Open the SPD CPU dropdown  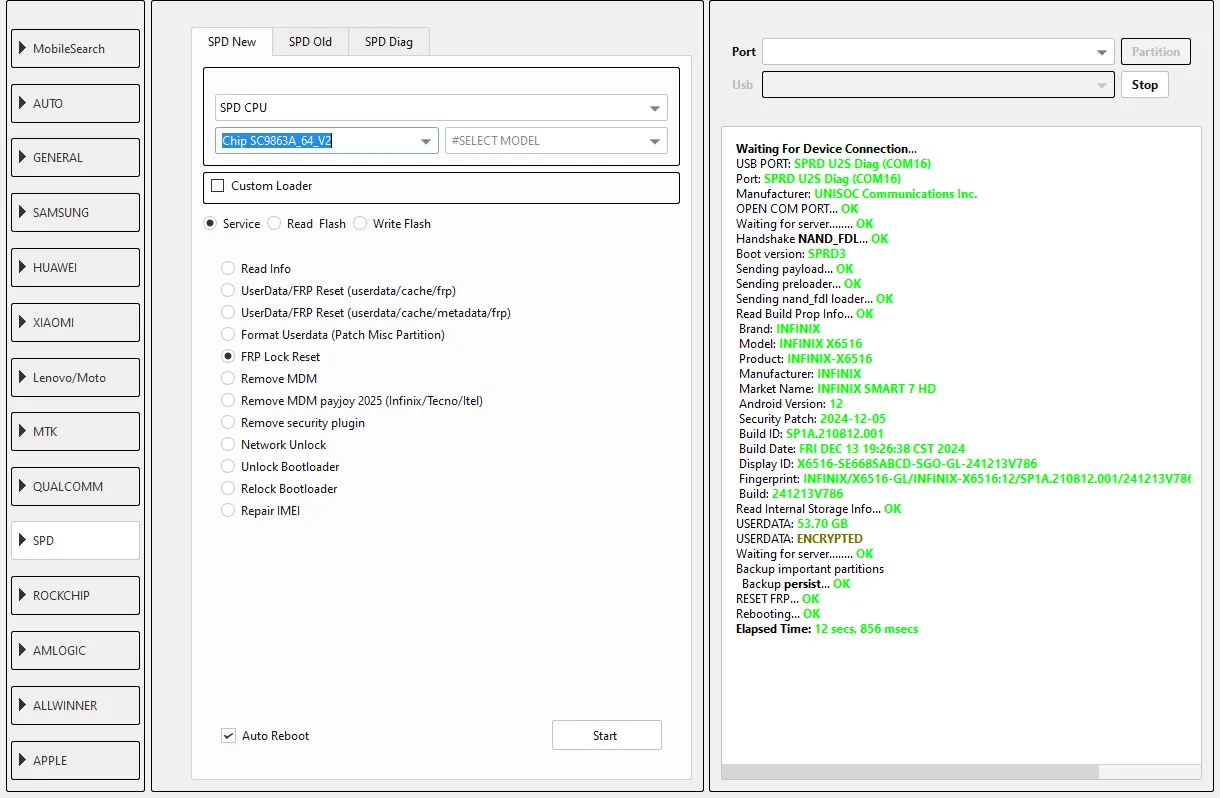[441, 108]
